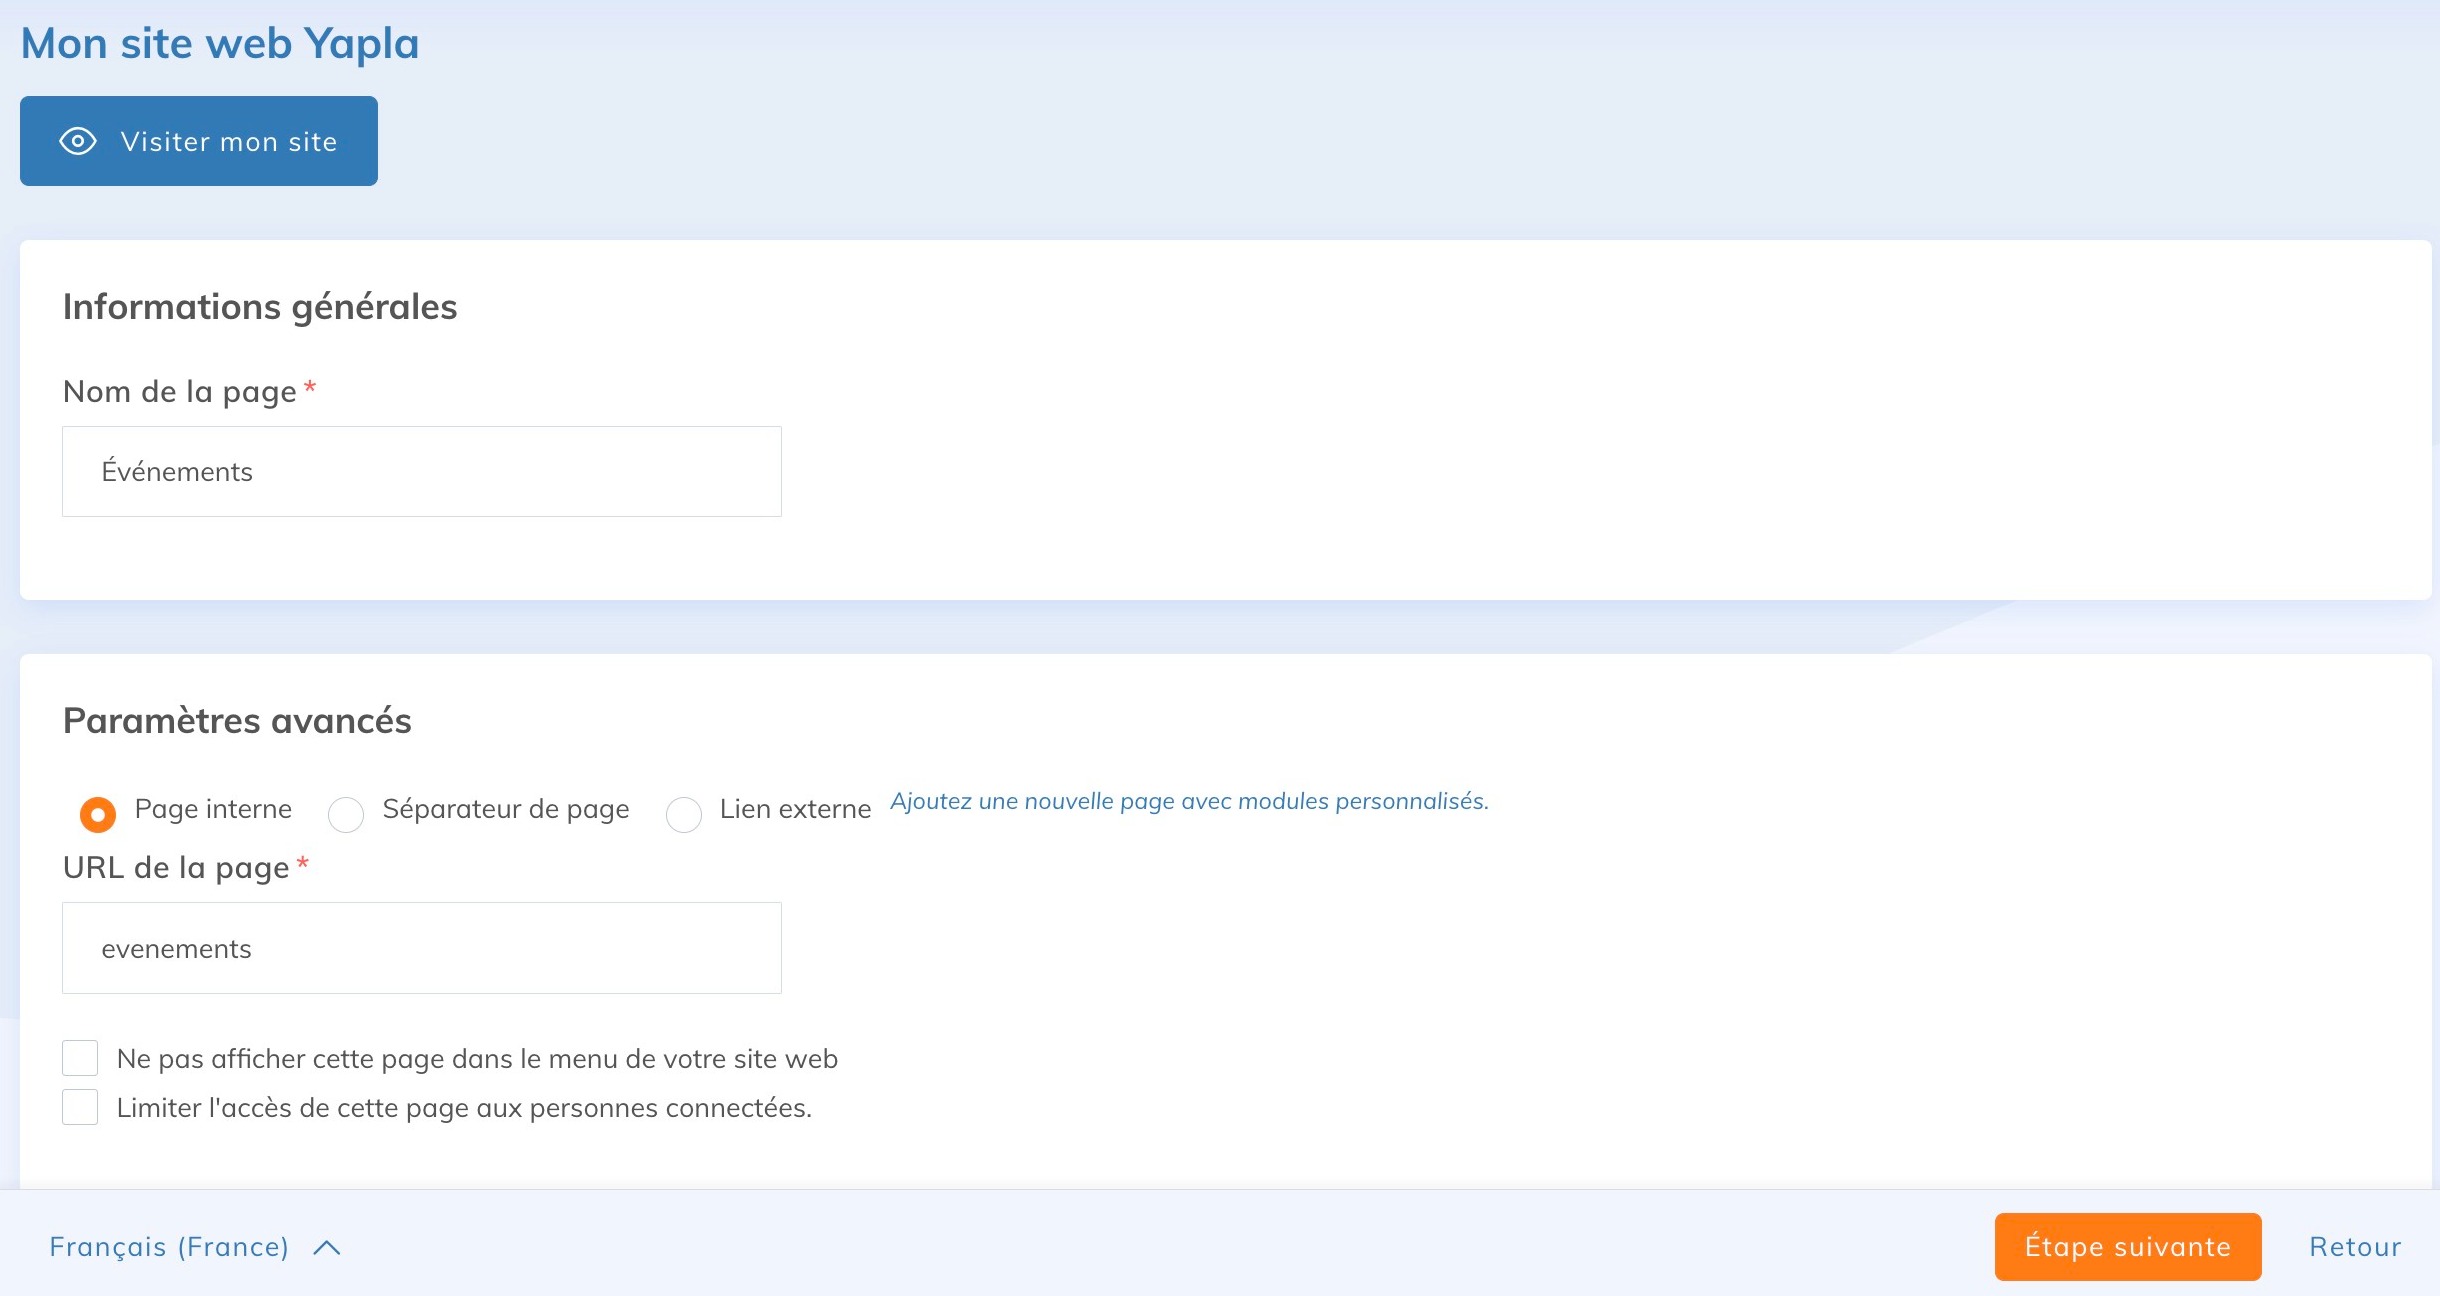Click 'Ne pas afficher cette page' label text
Image resolution: width=2440 pixels, height=1296 pixels.
point(477,1059)
